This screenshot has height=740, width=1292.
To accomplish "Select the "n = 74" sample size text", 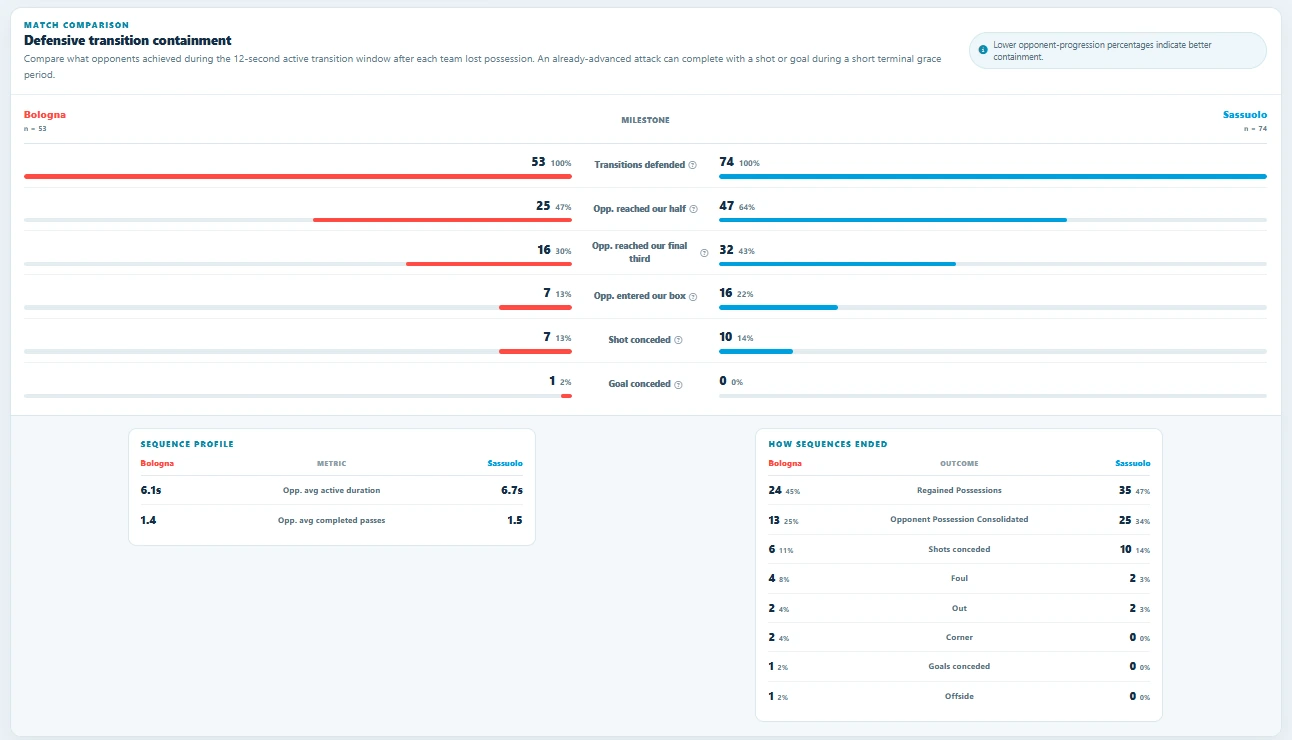I will coord(1255,129).
